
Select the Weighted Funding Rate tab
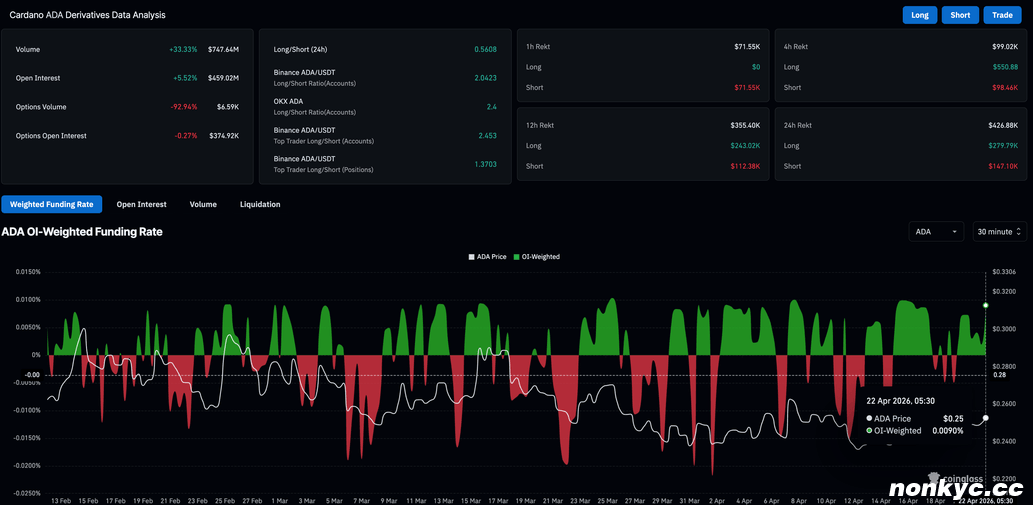51,204
